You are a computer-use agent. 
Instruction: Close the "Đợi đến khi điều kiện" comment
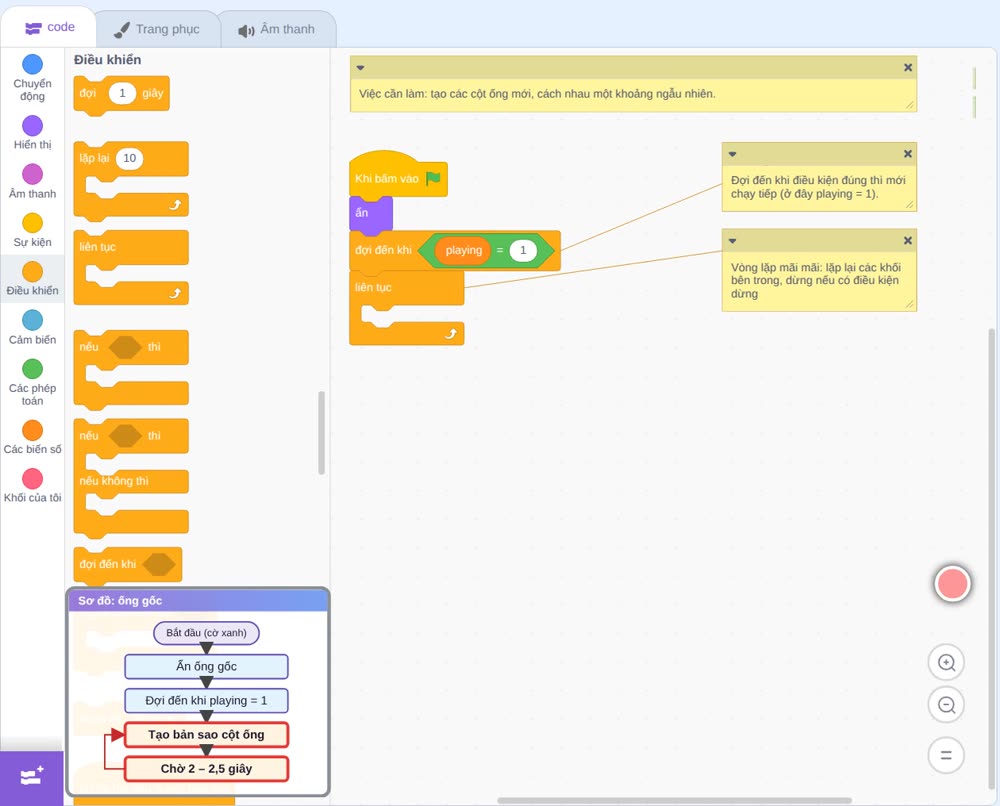908,154
